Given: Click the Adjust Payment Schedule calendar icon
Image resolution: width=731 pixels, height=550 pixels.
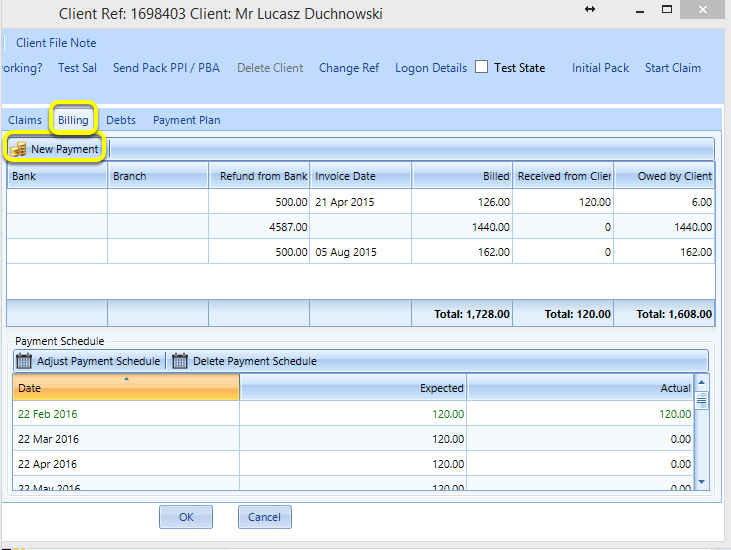Looking at the screenshot, I should tap(24, 361).
